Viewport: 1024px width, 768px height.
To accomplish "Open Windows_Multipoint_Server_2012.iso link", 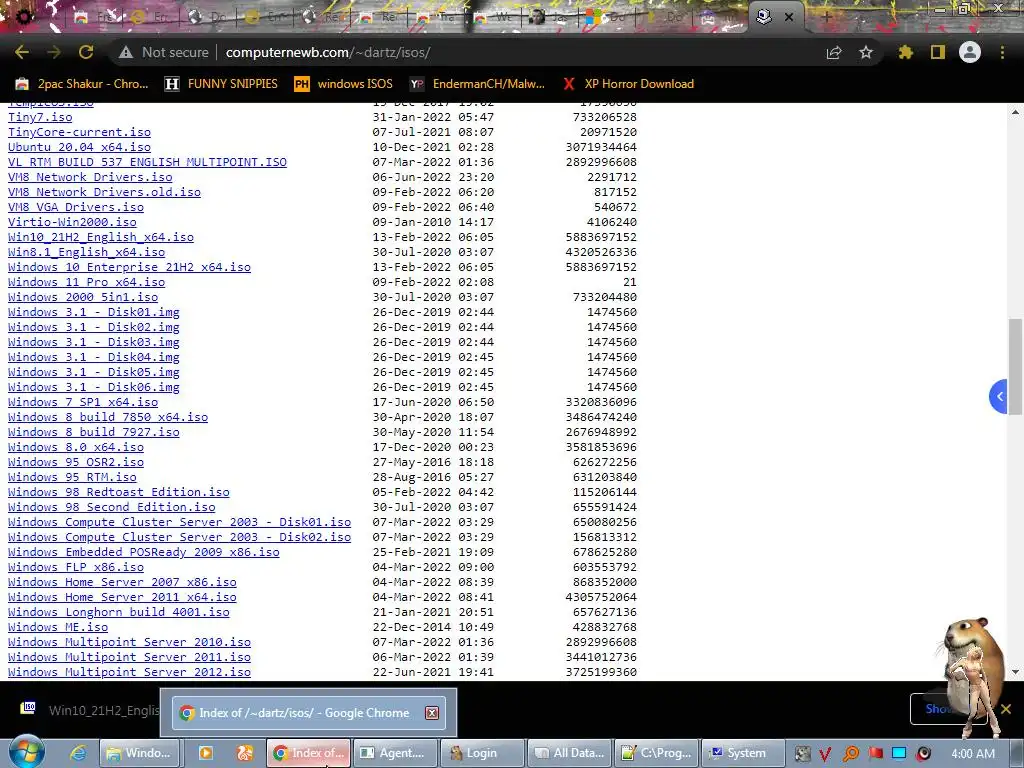I will click(x=129, y=673).
